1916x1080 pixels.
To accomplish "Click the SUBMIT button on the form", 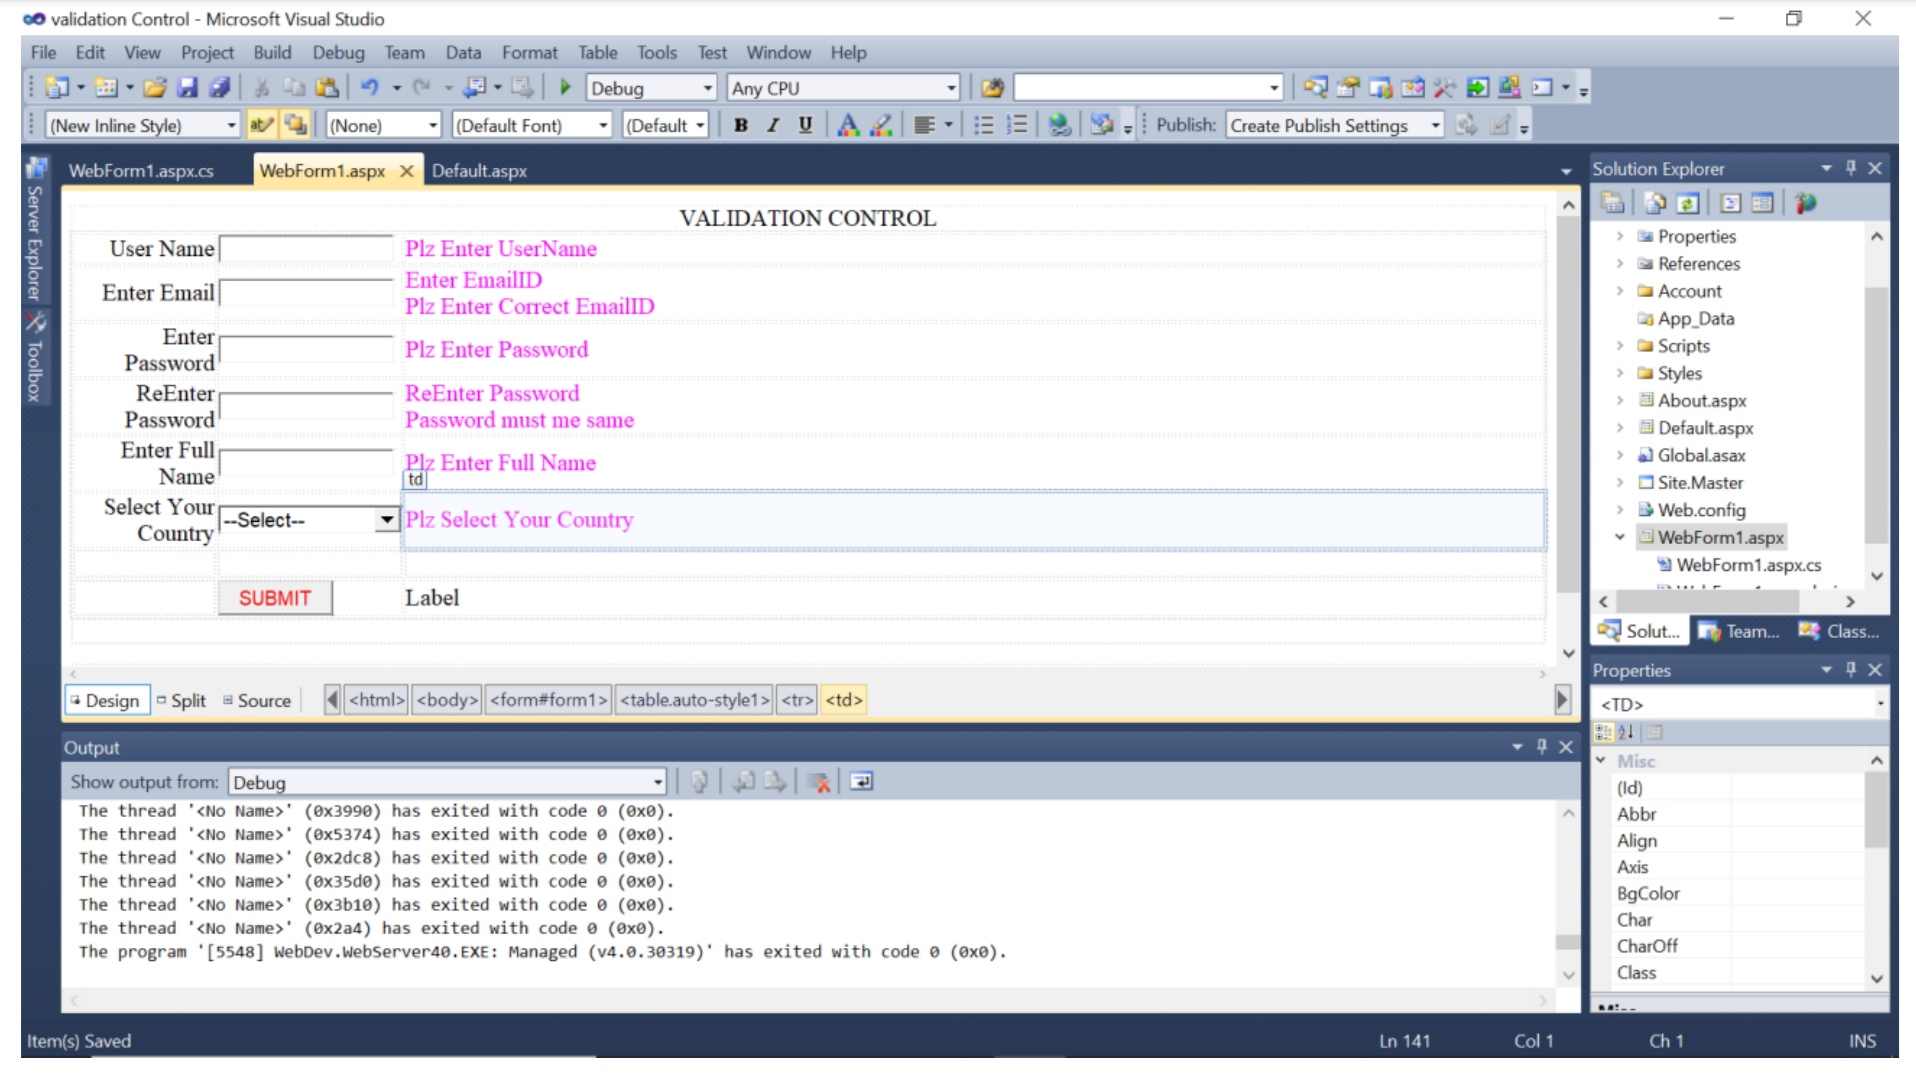I will (275, 598).
